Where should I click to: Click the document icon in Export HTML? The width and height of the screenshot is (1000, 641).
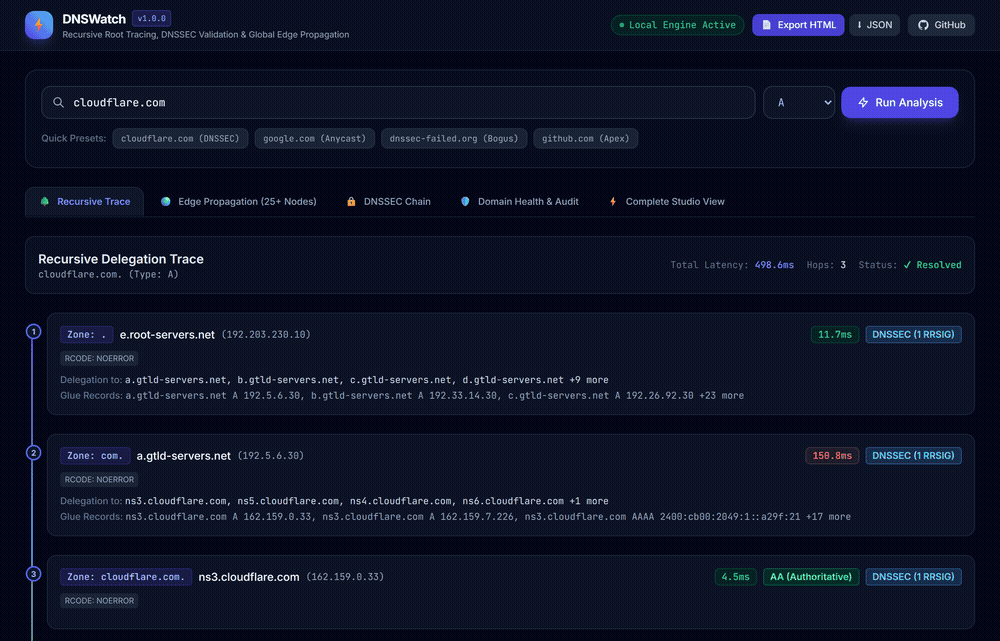[767, 25]
